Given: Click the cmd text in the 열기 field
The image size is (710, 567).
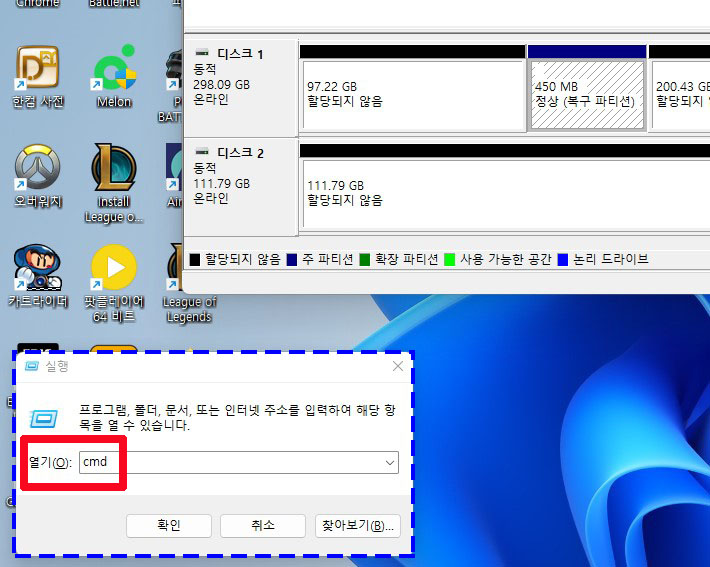Looking at the screenshot, I should pyautogui.click(x=95, y=461).
